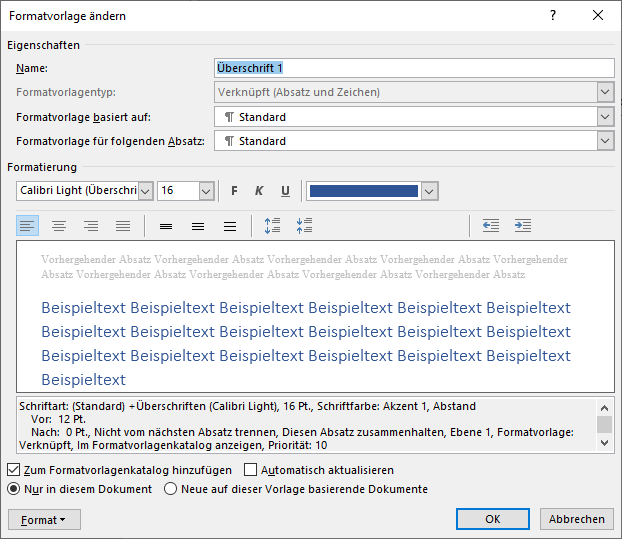622x539 pixels.
Task: Justify the paragraph text
Action: pyautogui.click(x=123, y=226)
